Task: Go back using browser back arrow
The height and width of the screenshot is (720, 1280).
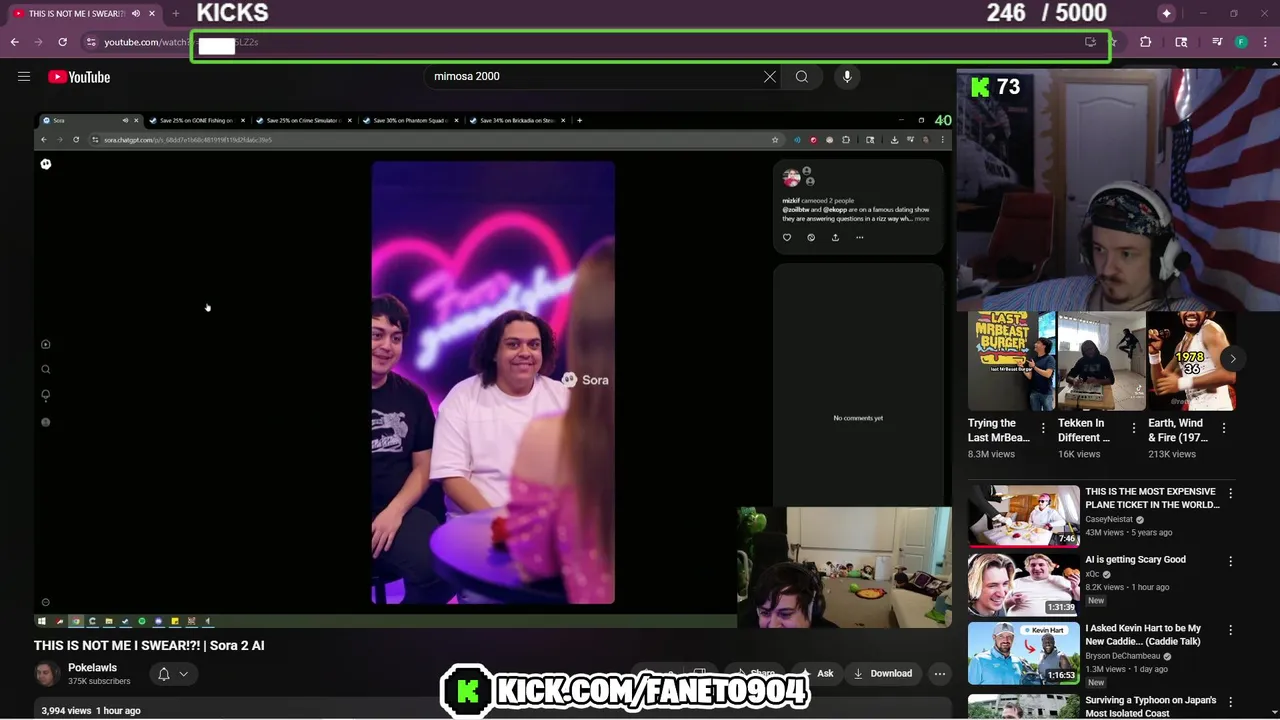Action: tap(14, 42)
